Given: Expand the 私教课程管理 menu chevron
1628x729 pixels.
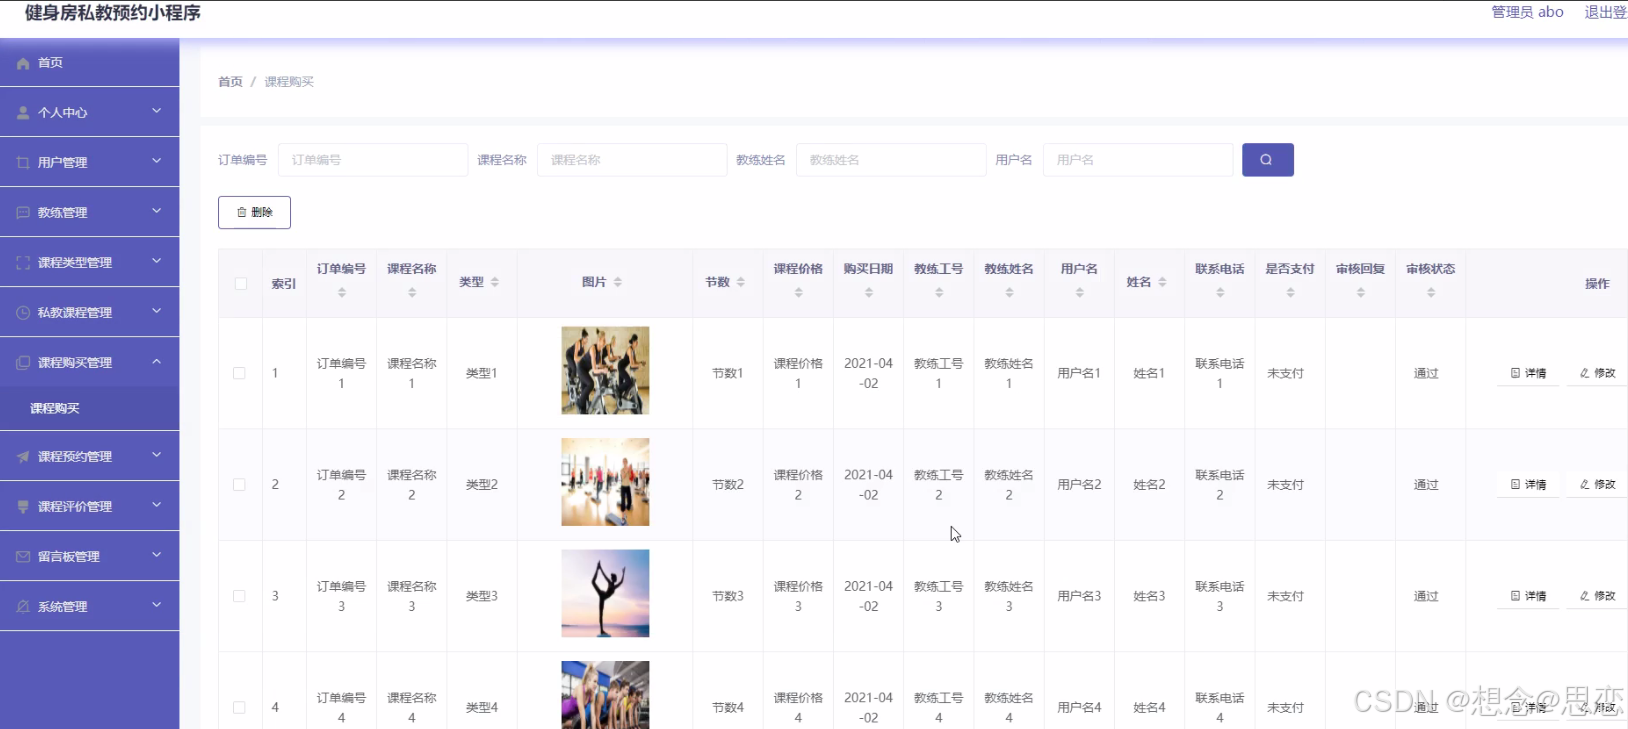Looking at the screenshot, I should pyautogui.click(x=157, y=311).
